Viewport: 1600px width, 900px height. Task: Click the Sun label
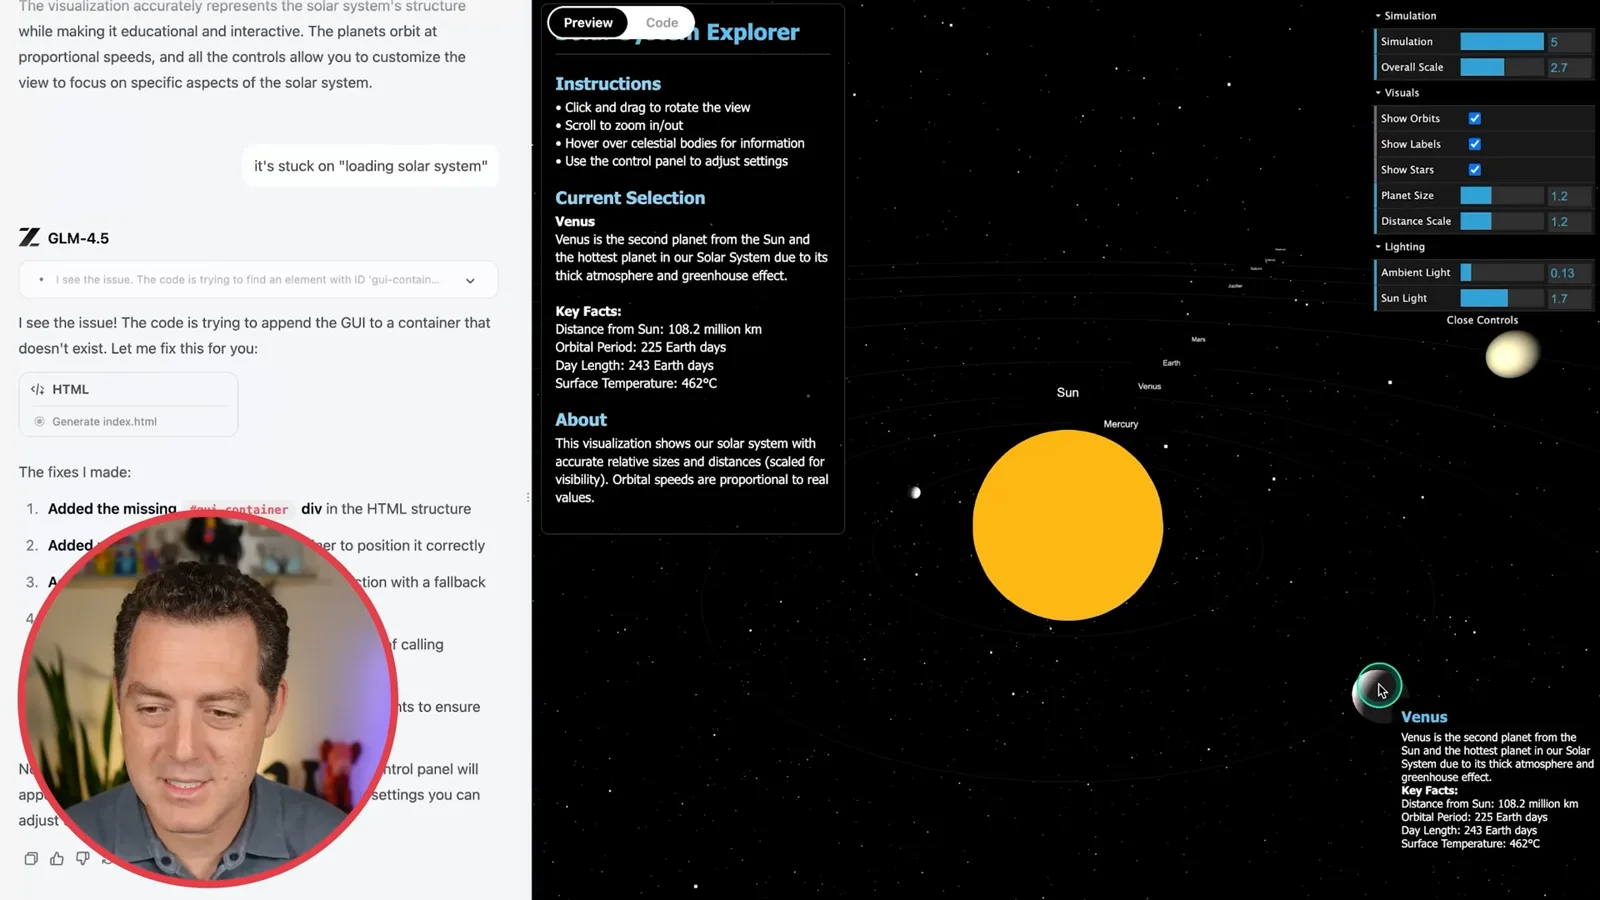pos(1067,392)
